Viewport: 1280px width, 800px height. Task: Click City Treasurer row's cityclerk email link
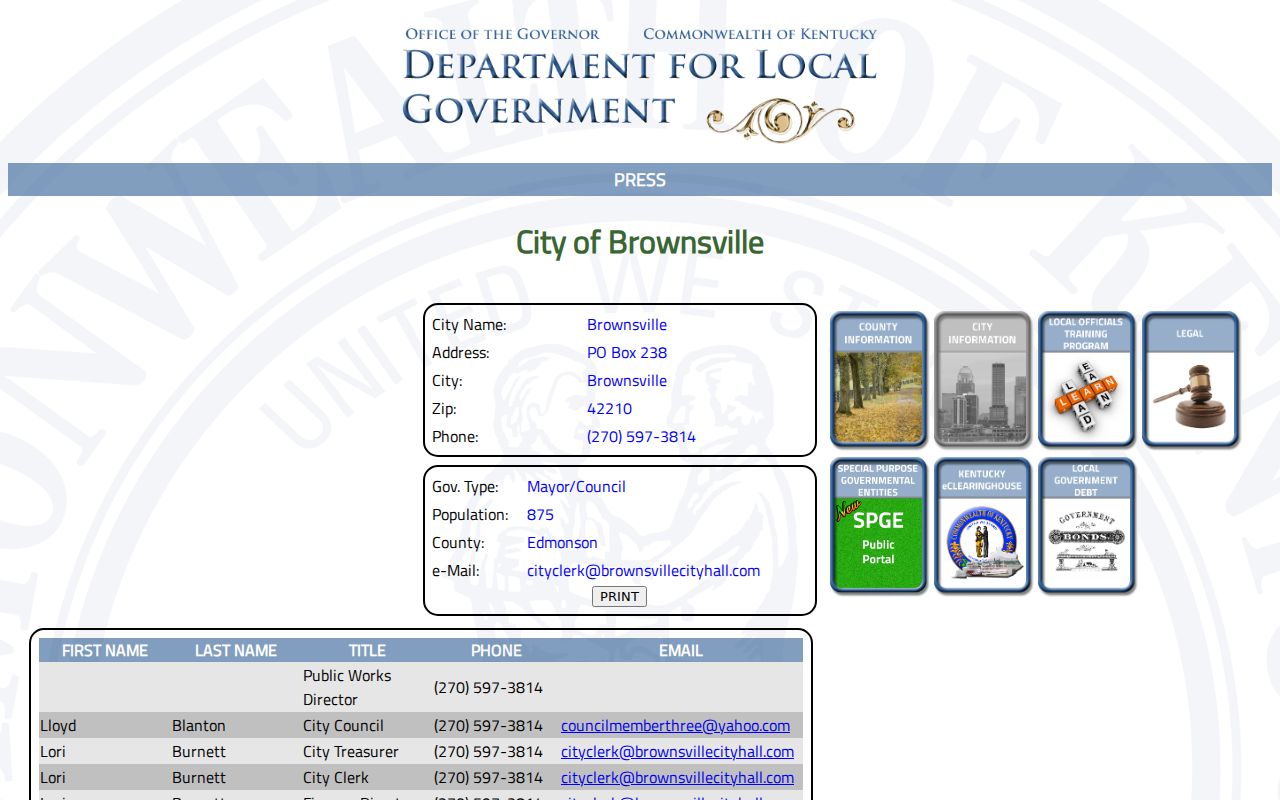click(677, 752)
